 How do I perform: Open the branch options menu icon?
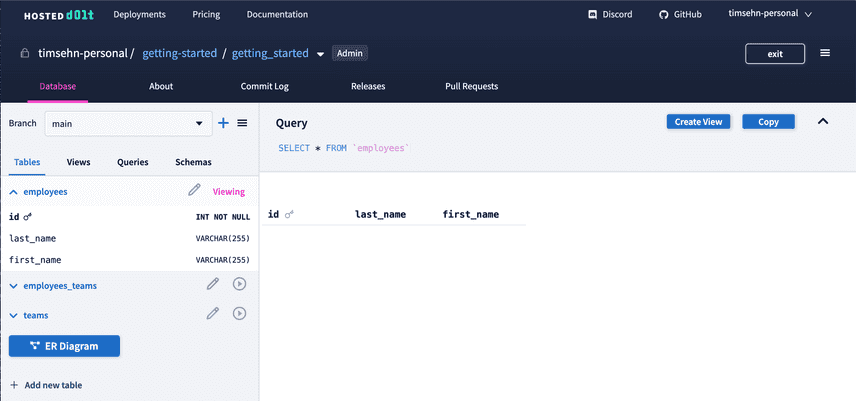(x=242, y=123)
